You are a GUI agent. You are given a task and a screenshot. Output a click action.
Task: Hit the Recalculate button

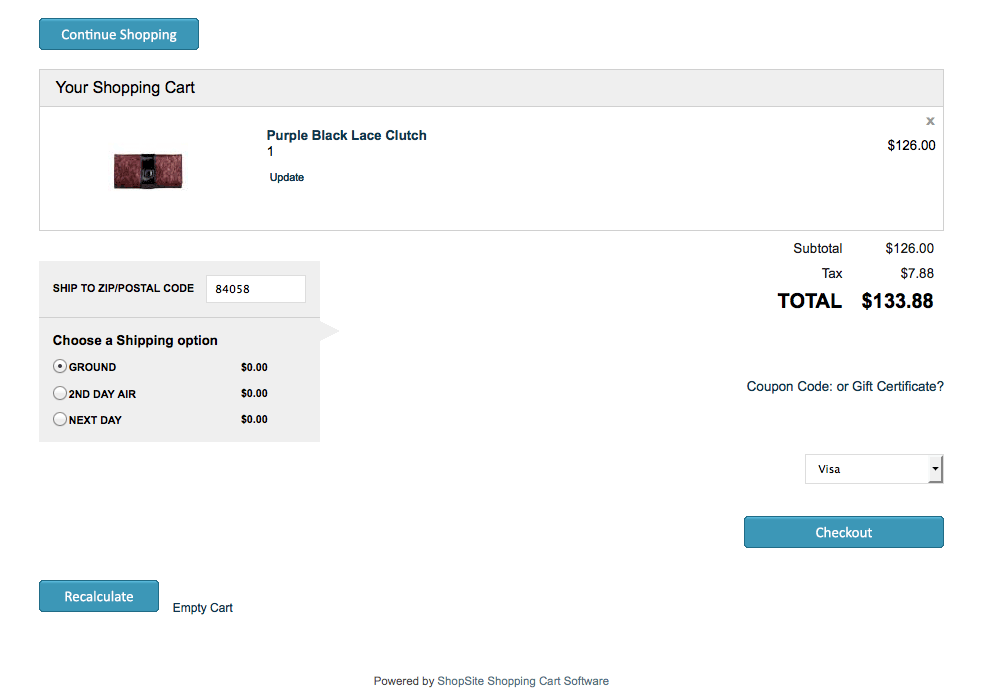coord(99,596)
